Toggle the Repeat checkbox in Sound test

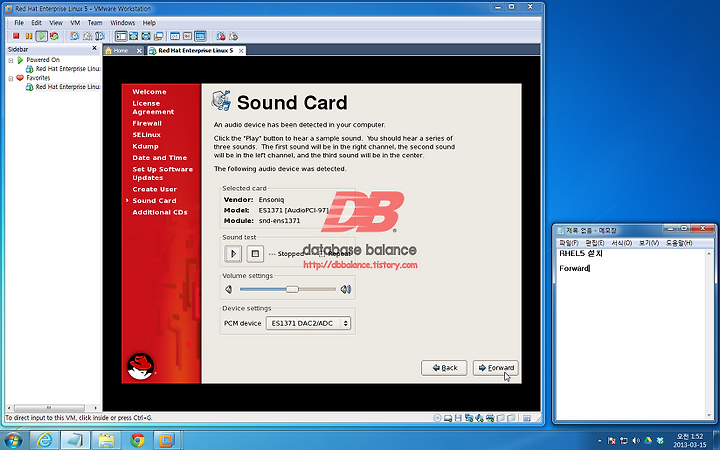pyautogui.click(x=322, y=253)
